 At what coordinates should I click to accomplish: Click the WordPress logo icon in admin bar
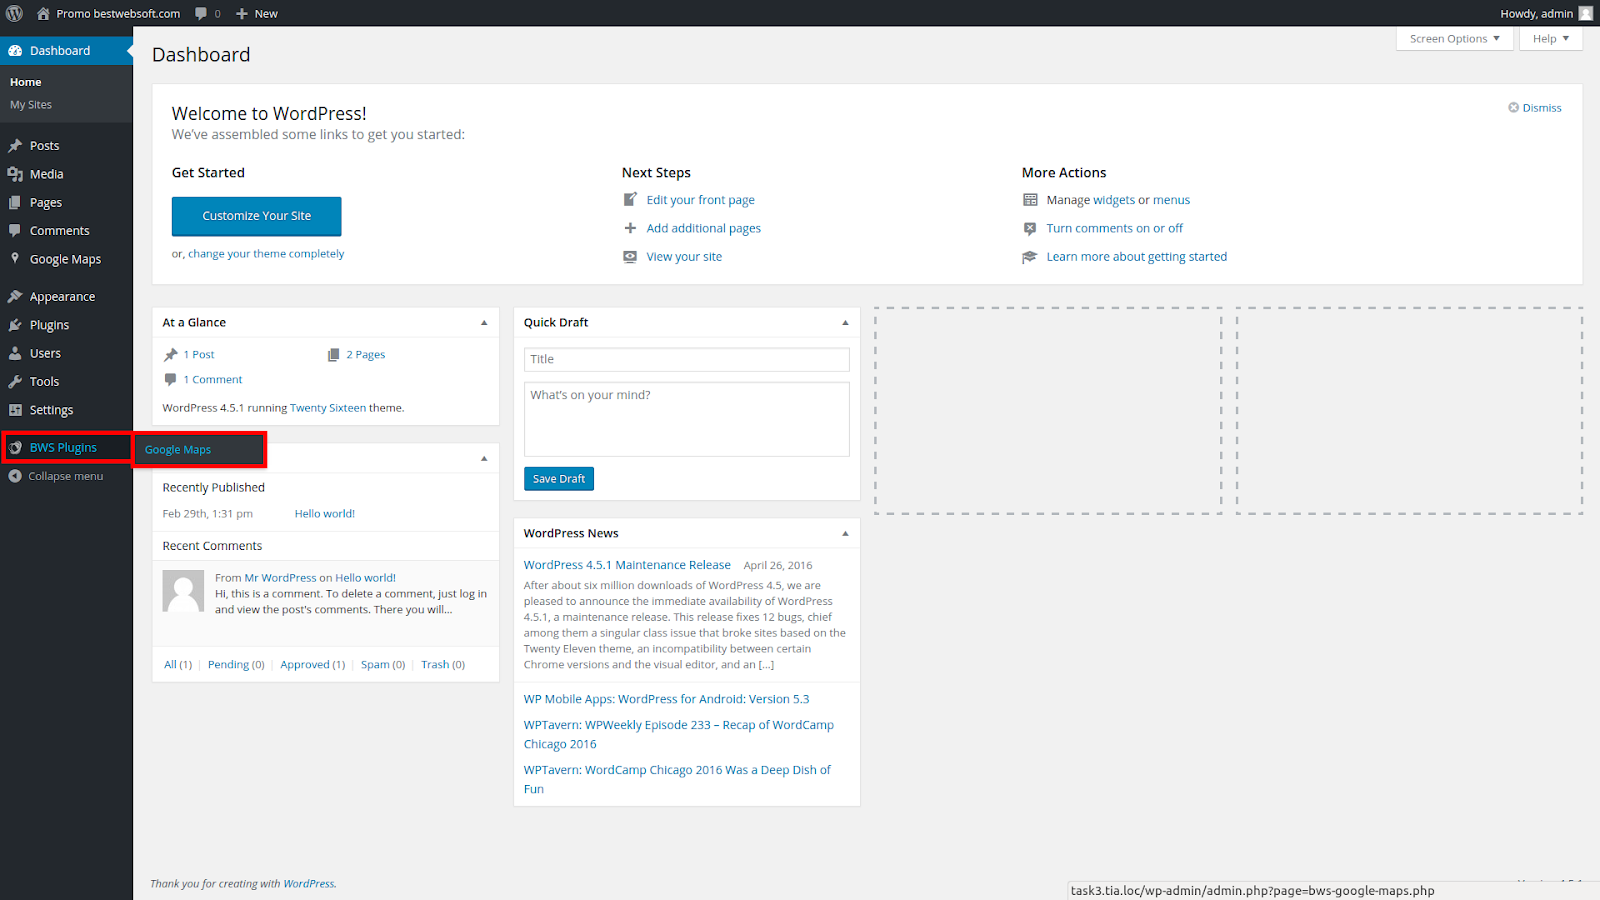15,13
